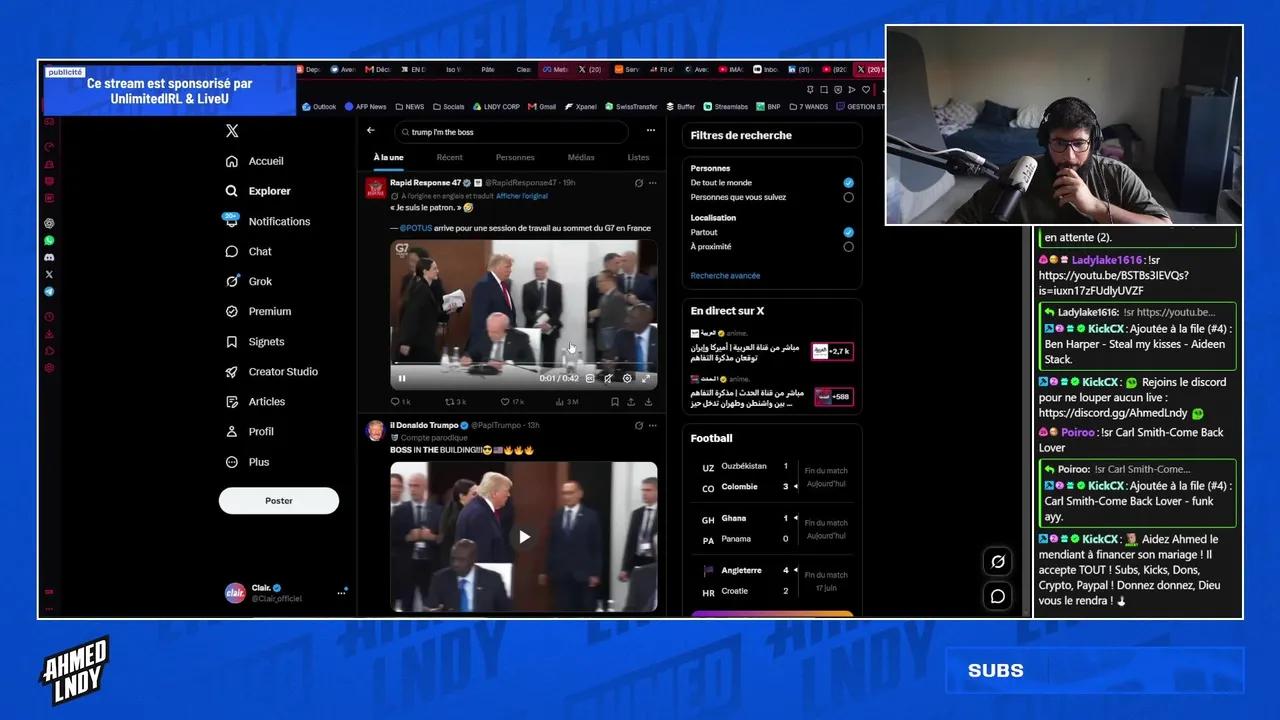Screen dimensions: 1280x720
Task: Switch to the Personnes tab
Action: pos(515,157)
